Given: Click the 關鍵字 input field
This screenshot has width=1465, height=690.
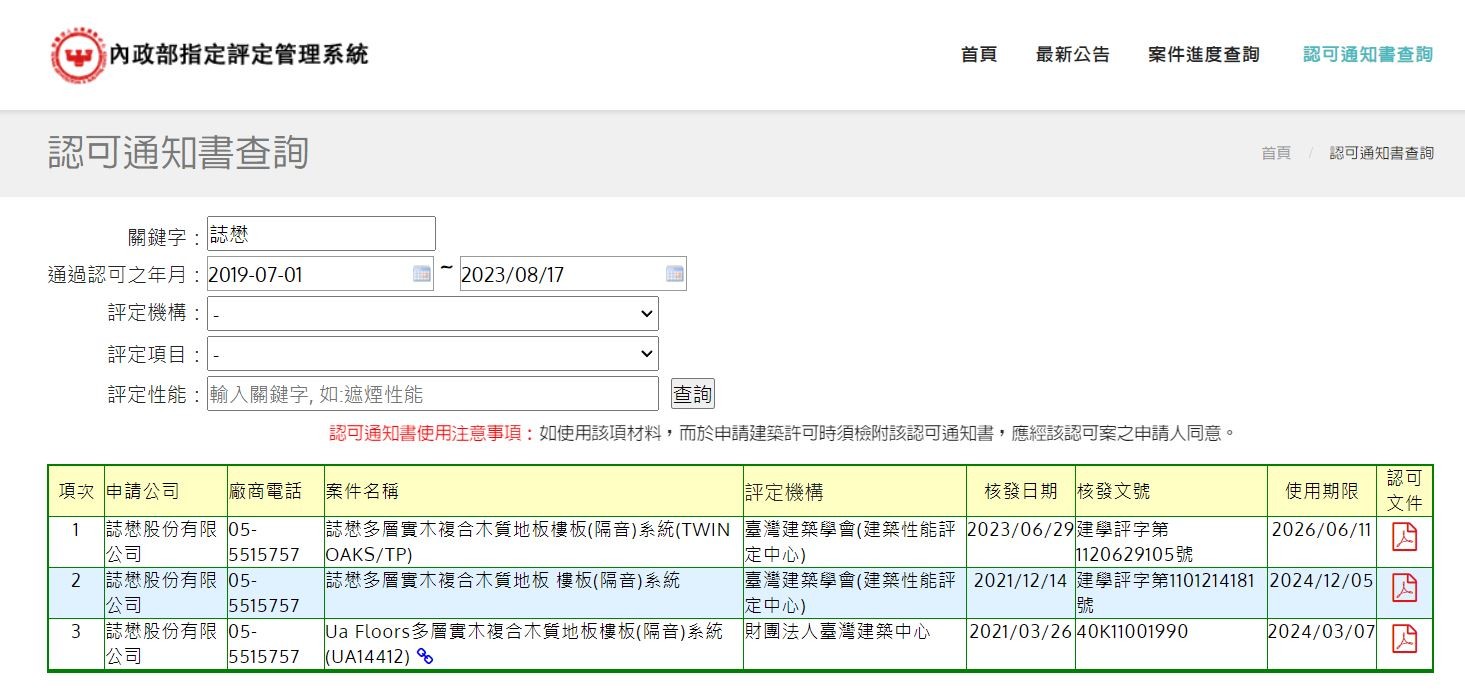Looking at the screenshot, I should pos(321,234).
